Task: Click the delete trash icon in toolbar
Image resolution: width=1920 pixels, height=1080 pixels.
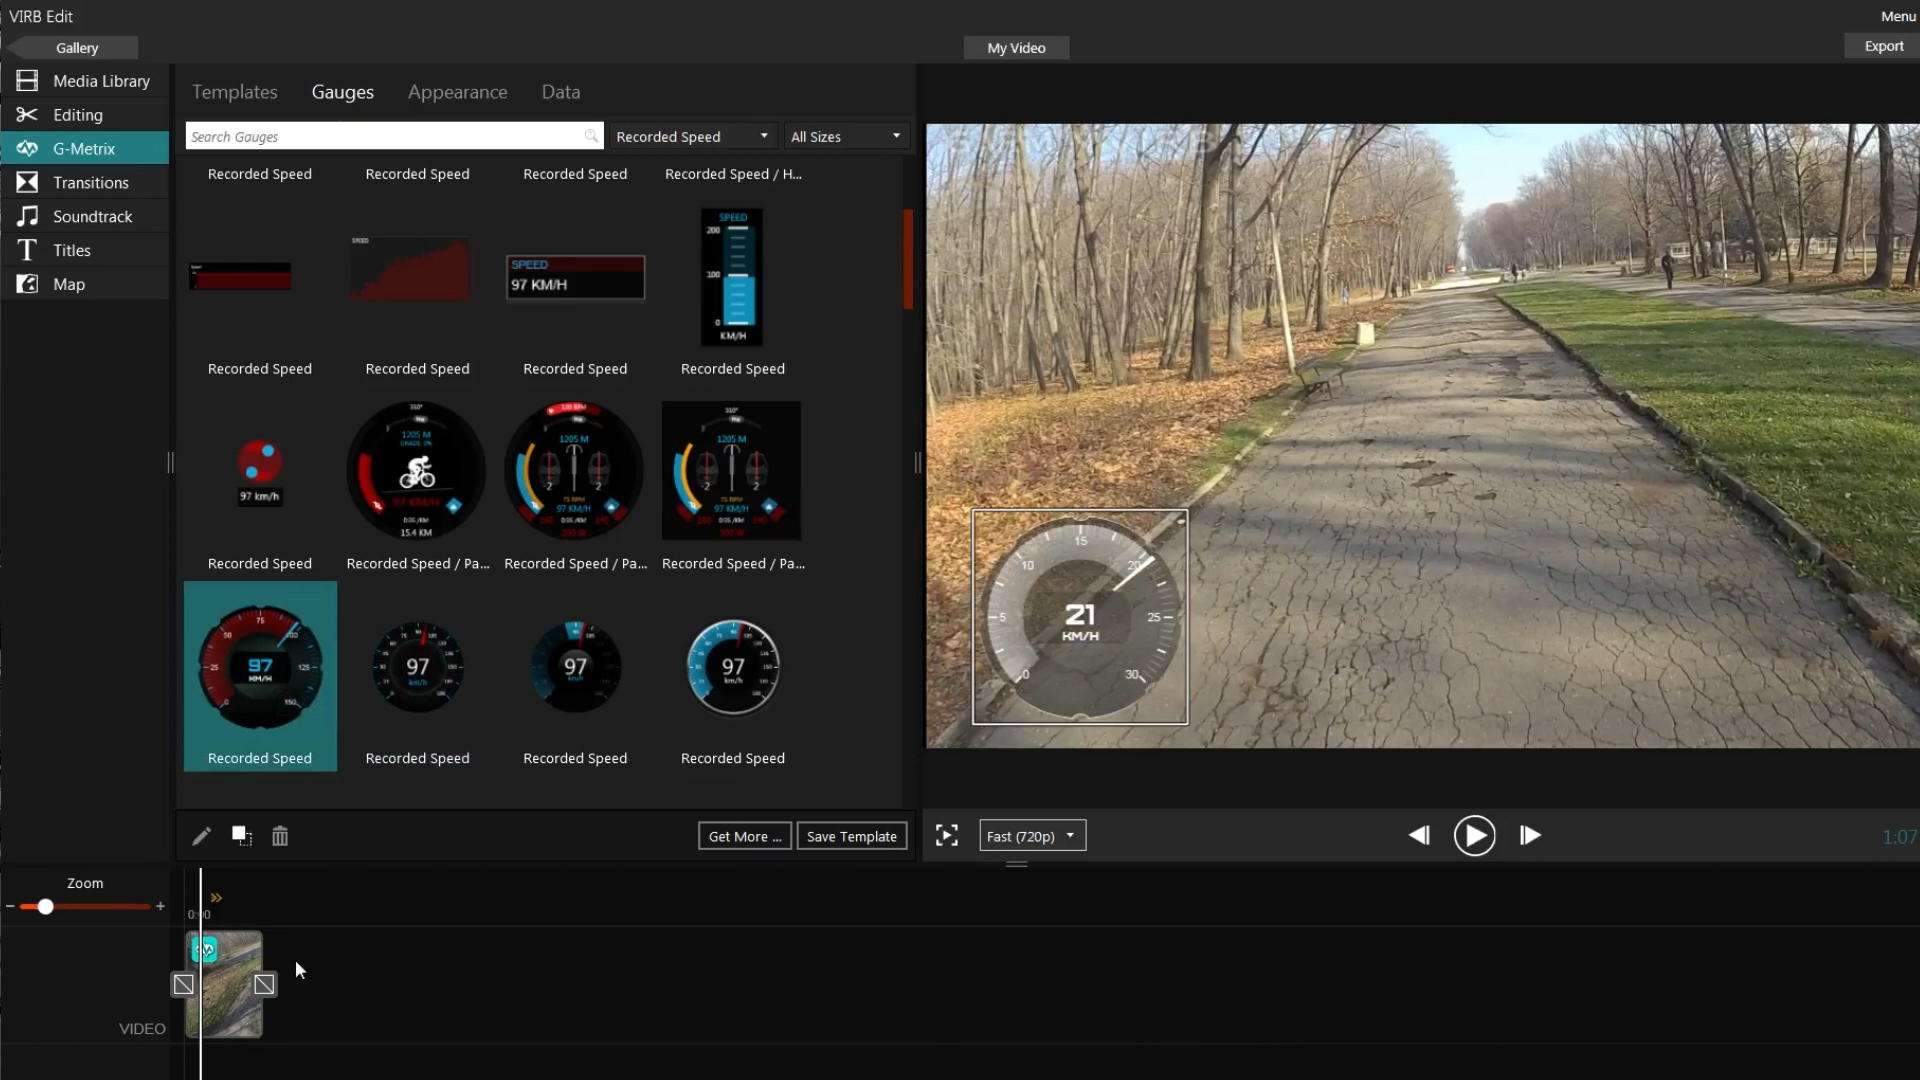Action: tap(280, 835)
